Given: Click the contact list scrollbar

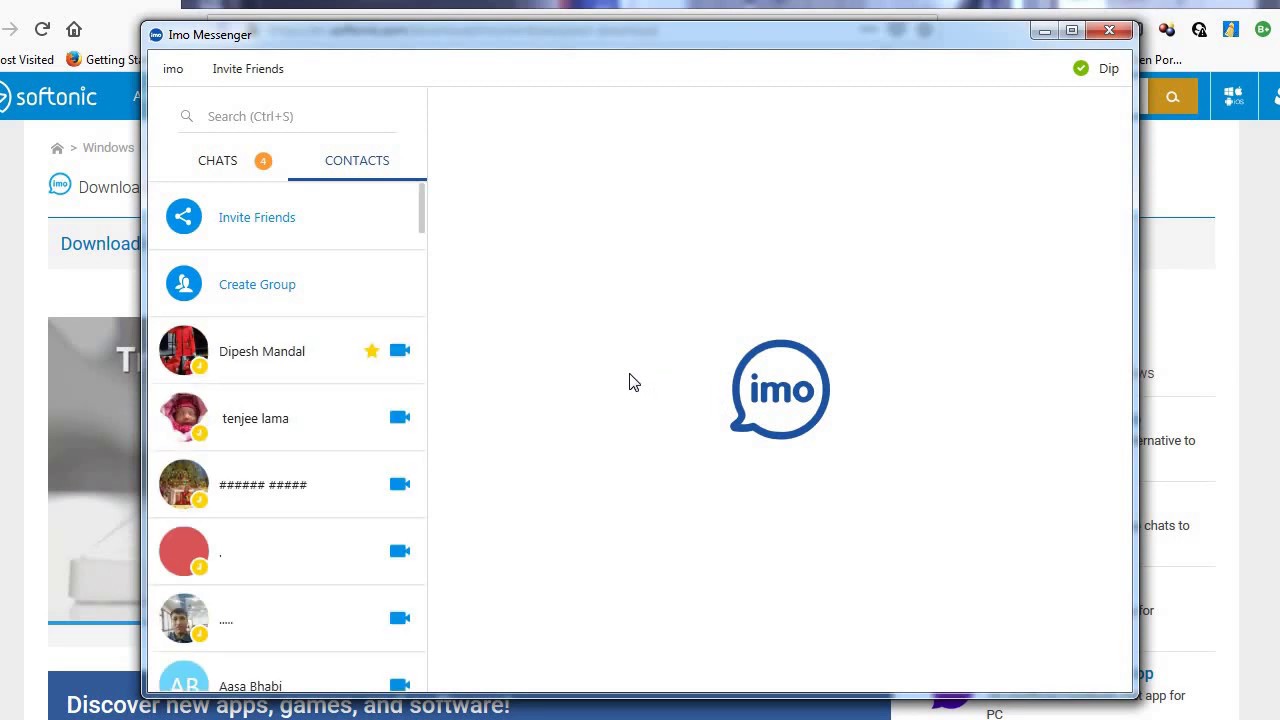Looking at the screenshot, I should coord(422,209).
